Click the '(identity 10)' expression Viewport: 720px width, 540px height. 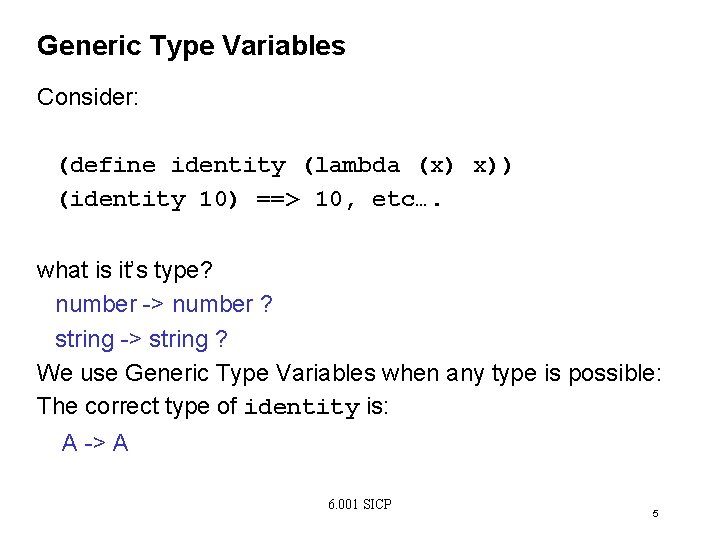pos(148,199)
